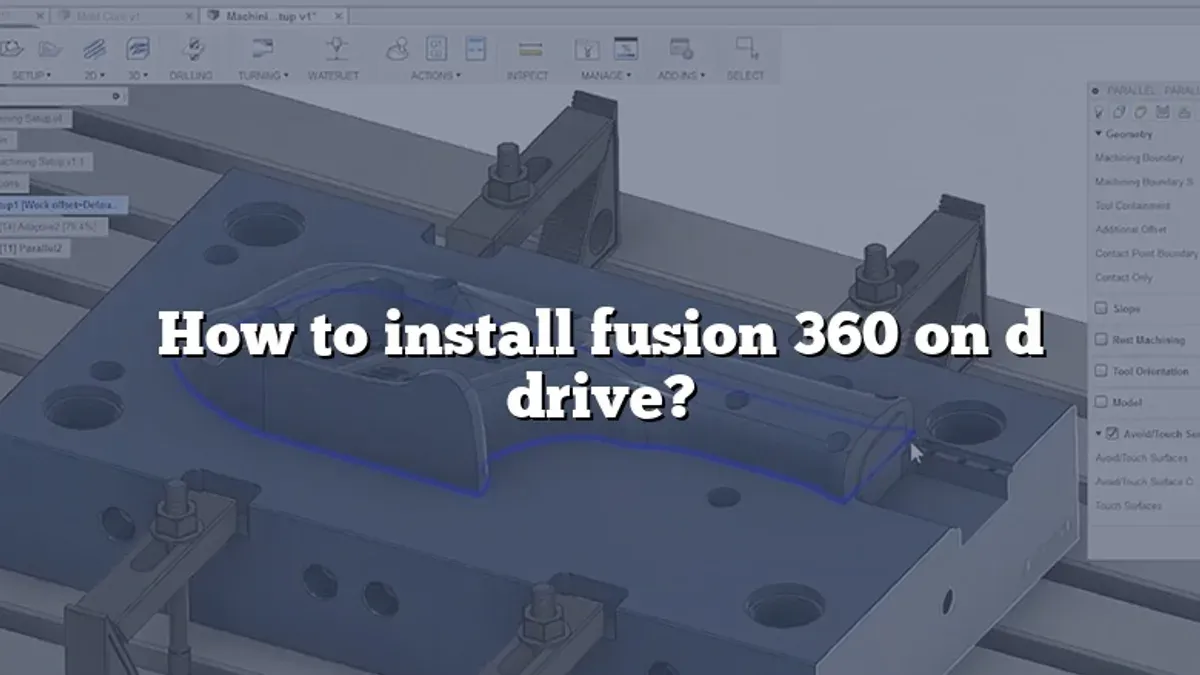Select the Touch Surfaces option
This screenshot has height=675, width=1200.
pos(1129,506)
